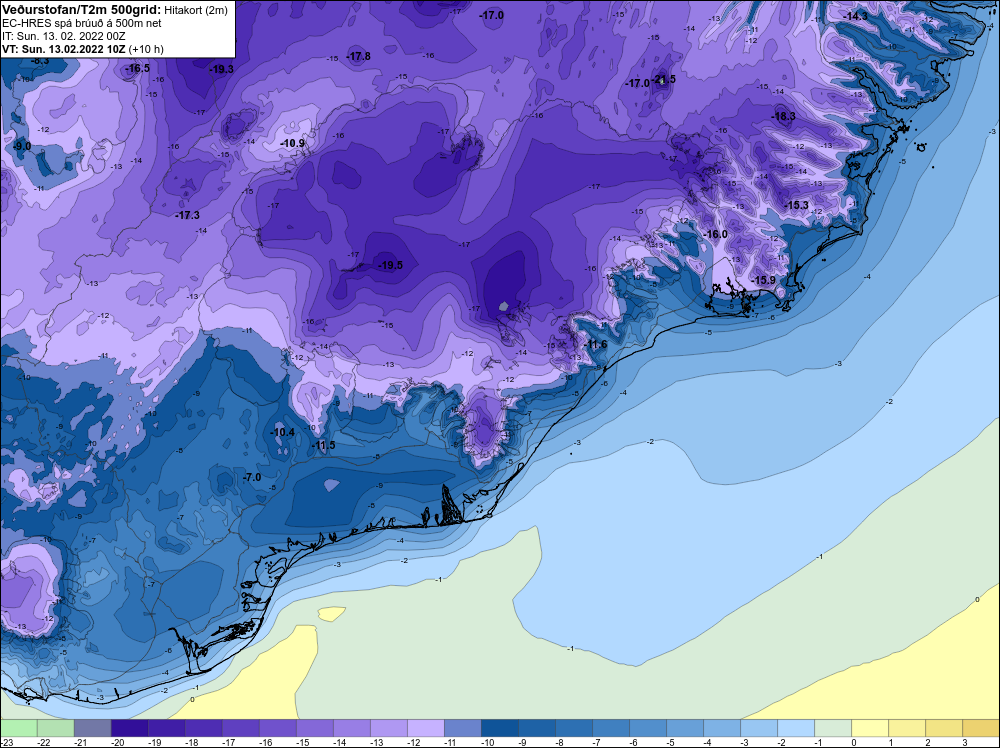Click the -18.3 temperature label

coord(783,117)
